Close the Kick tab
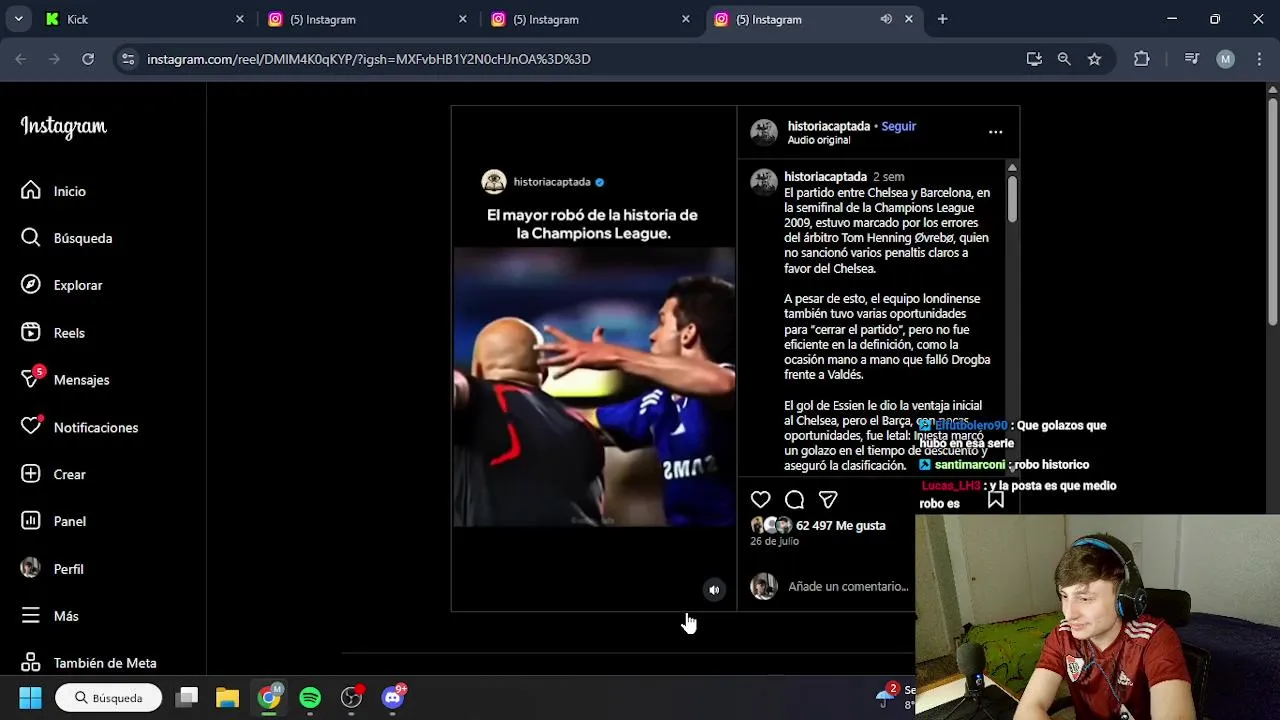1280x720 pixels. (x=240, y=19)
